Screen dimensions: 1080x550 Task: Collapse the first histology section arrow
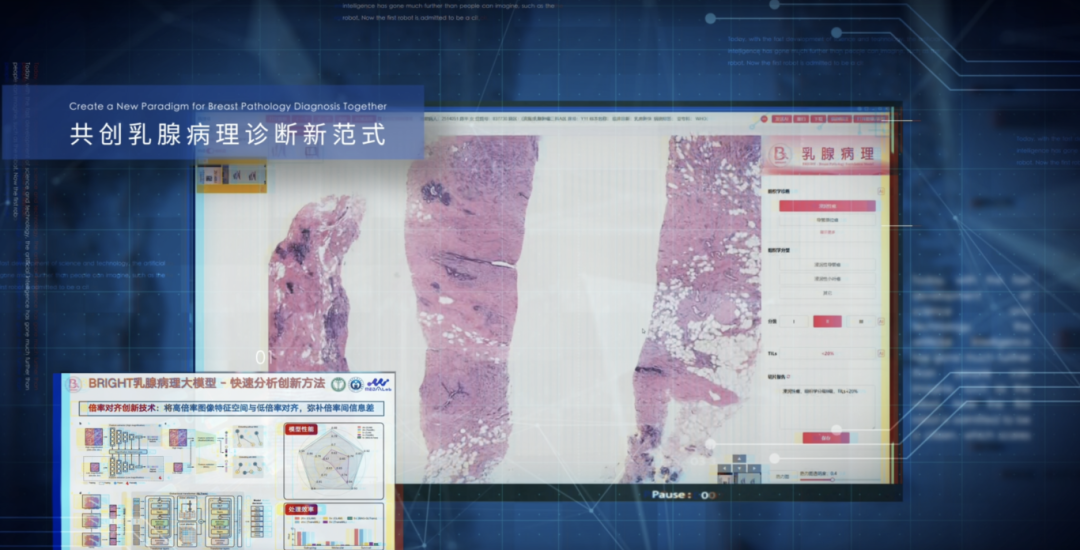click(x=880, y=190)
